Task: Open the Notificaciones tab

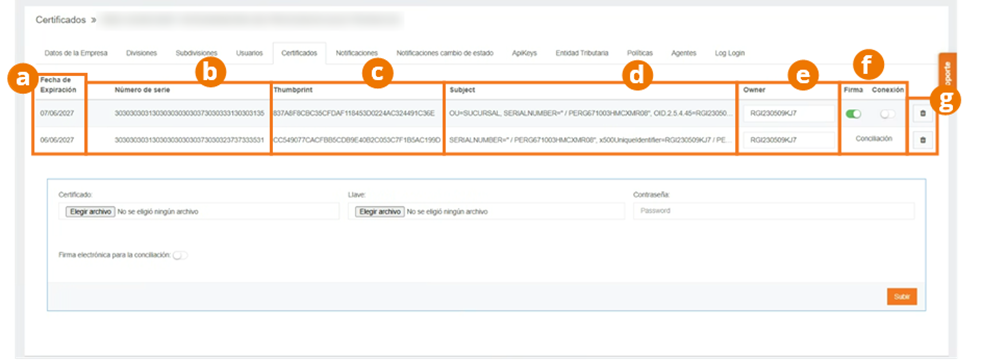Action: [356, 53]
